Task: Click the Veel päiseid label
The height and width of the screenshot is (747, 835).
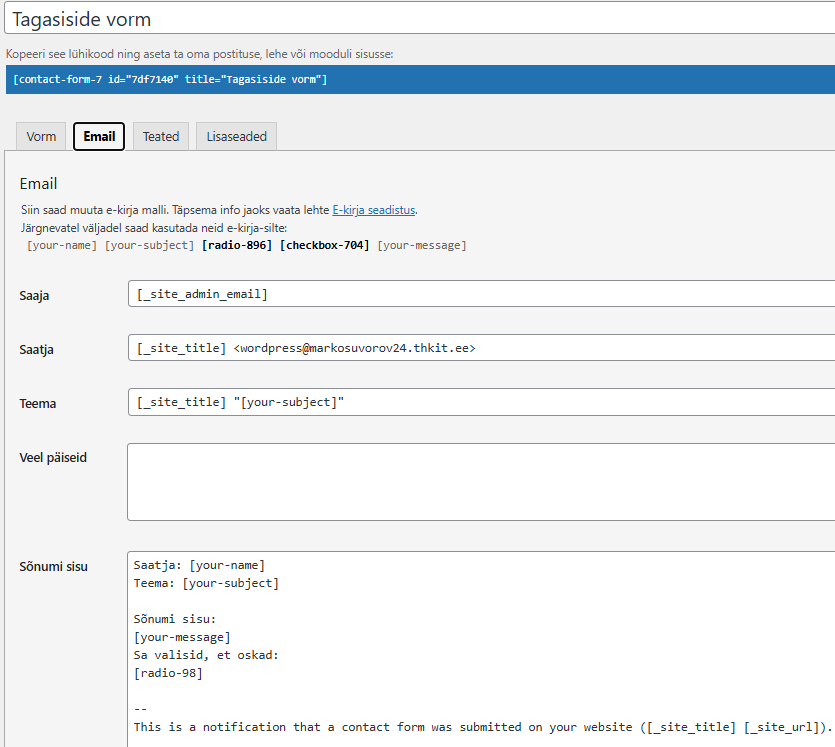Action: point(53,458)
